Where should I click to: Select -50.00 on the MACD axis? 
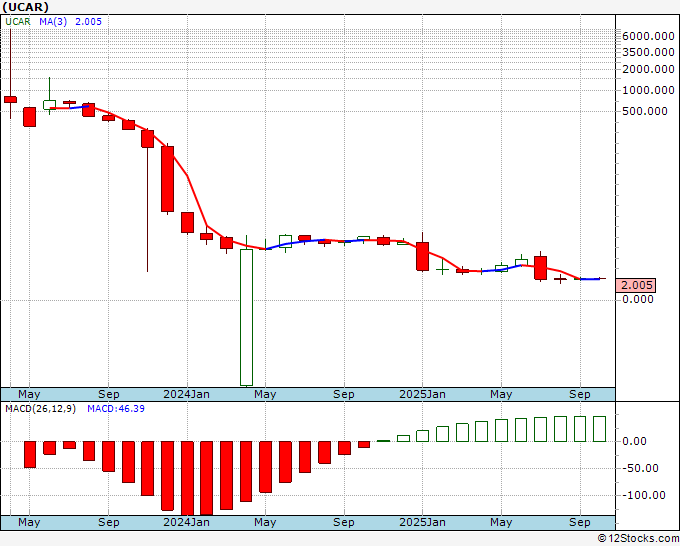point(640,468)
